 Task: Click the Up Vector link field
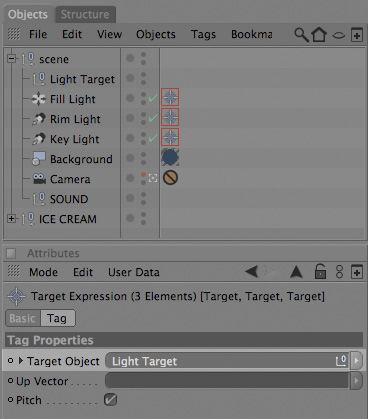(227, 381)
